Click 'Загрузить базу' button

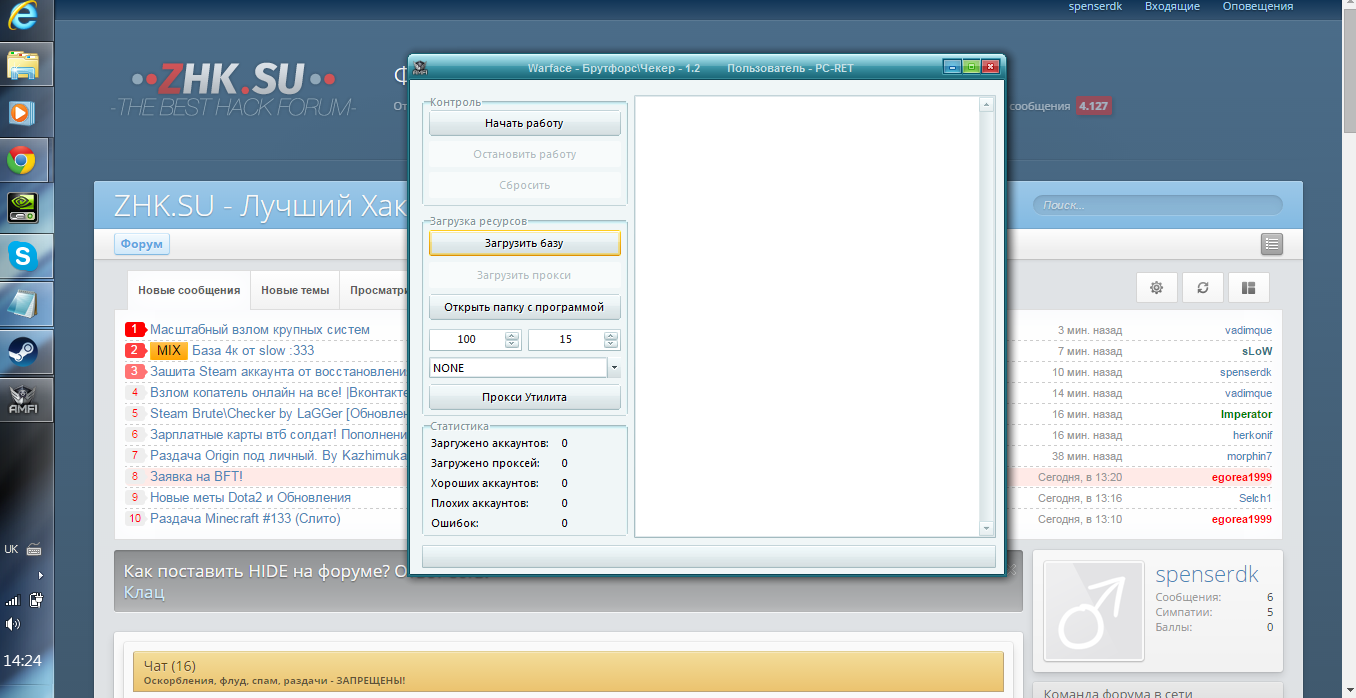(x=524, y=243)
